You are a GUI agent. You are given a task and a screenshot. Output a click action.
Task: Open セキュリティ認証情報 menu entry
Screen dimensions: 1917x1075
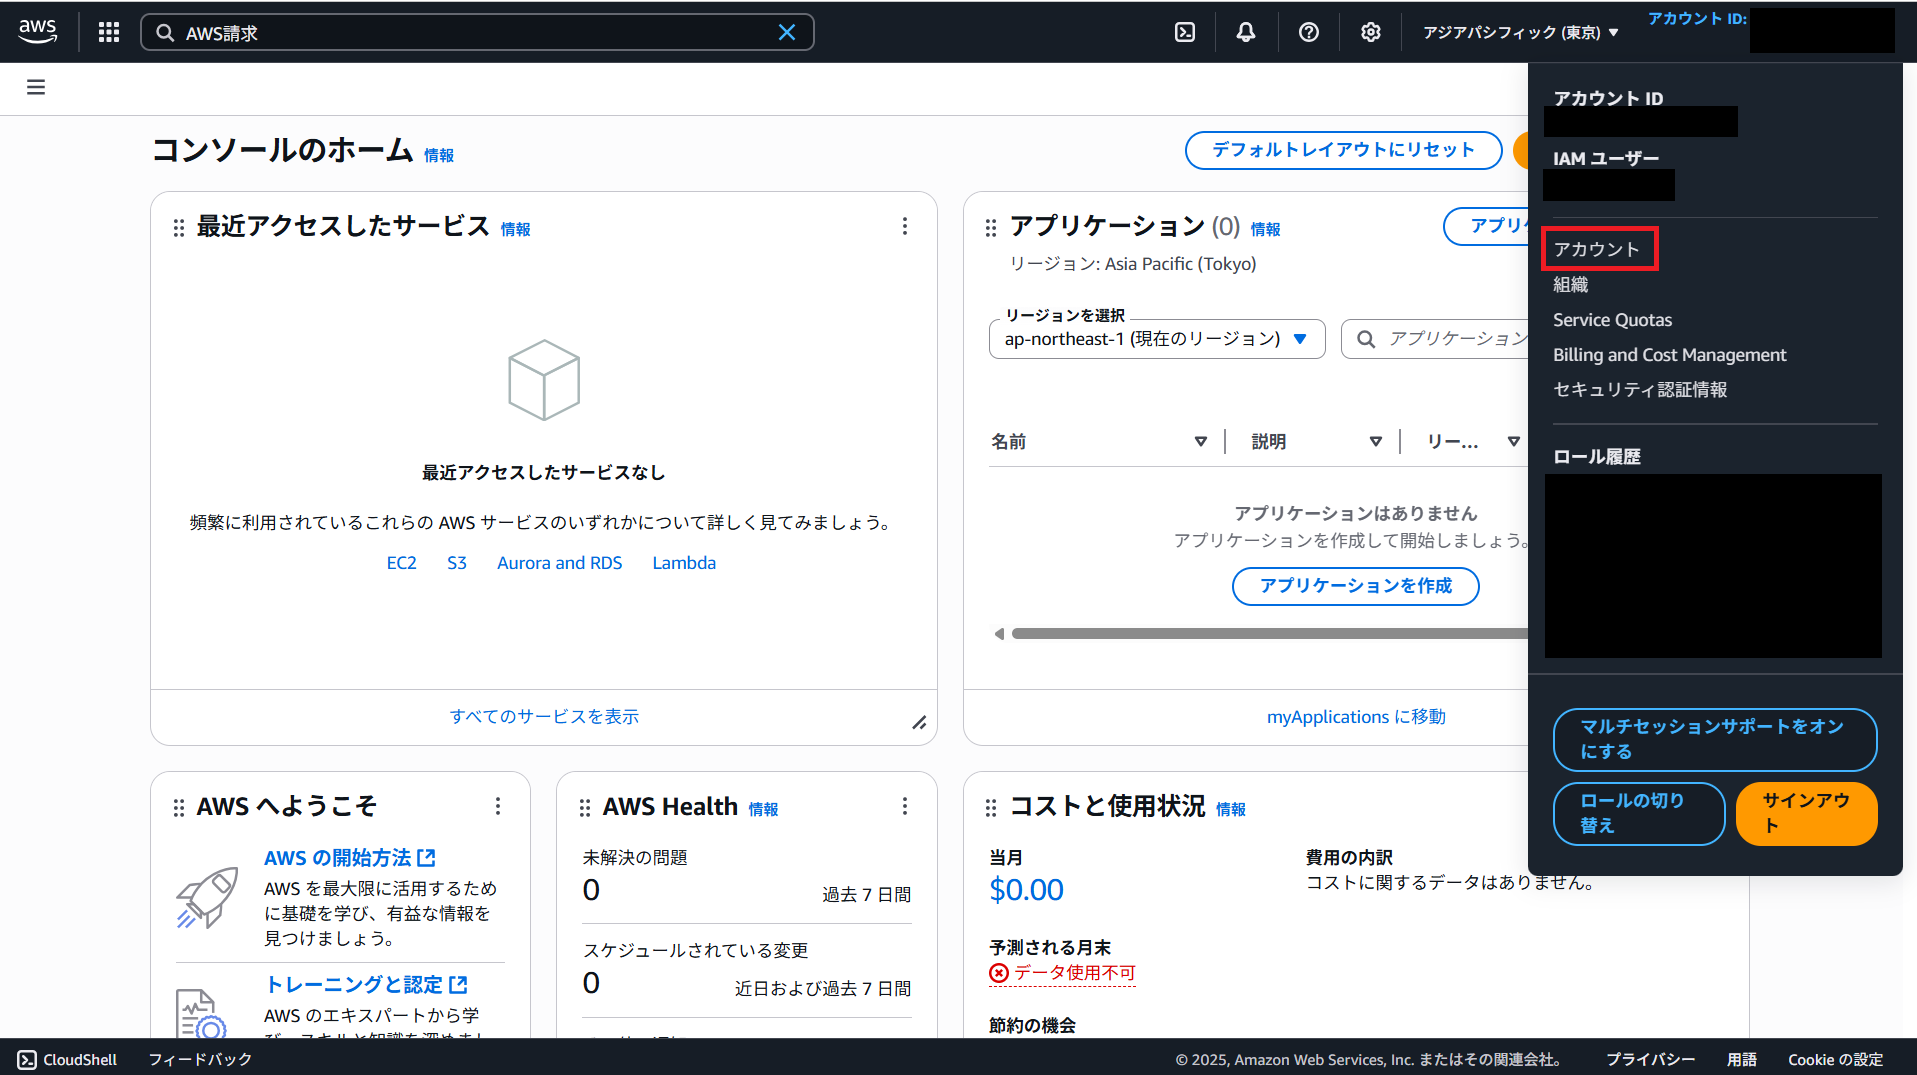click(1640, 390)
